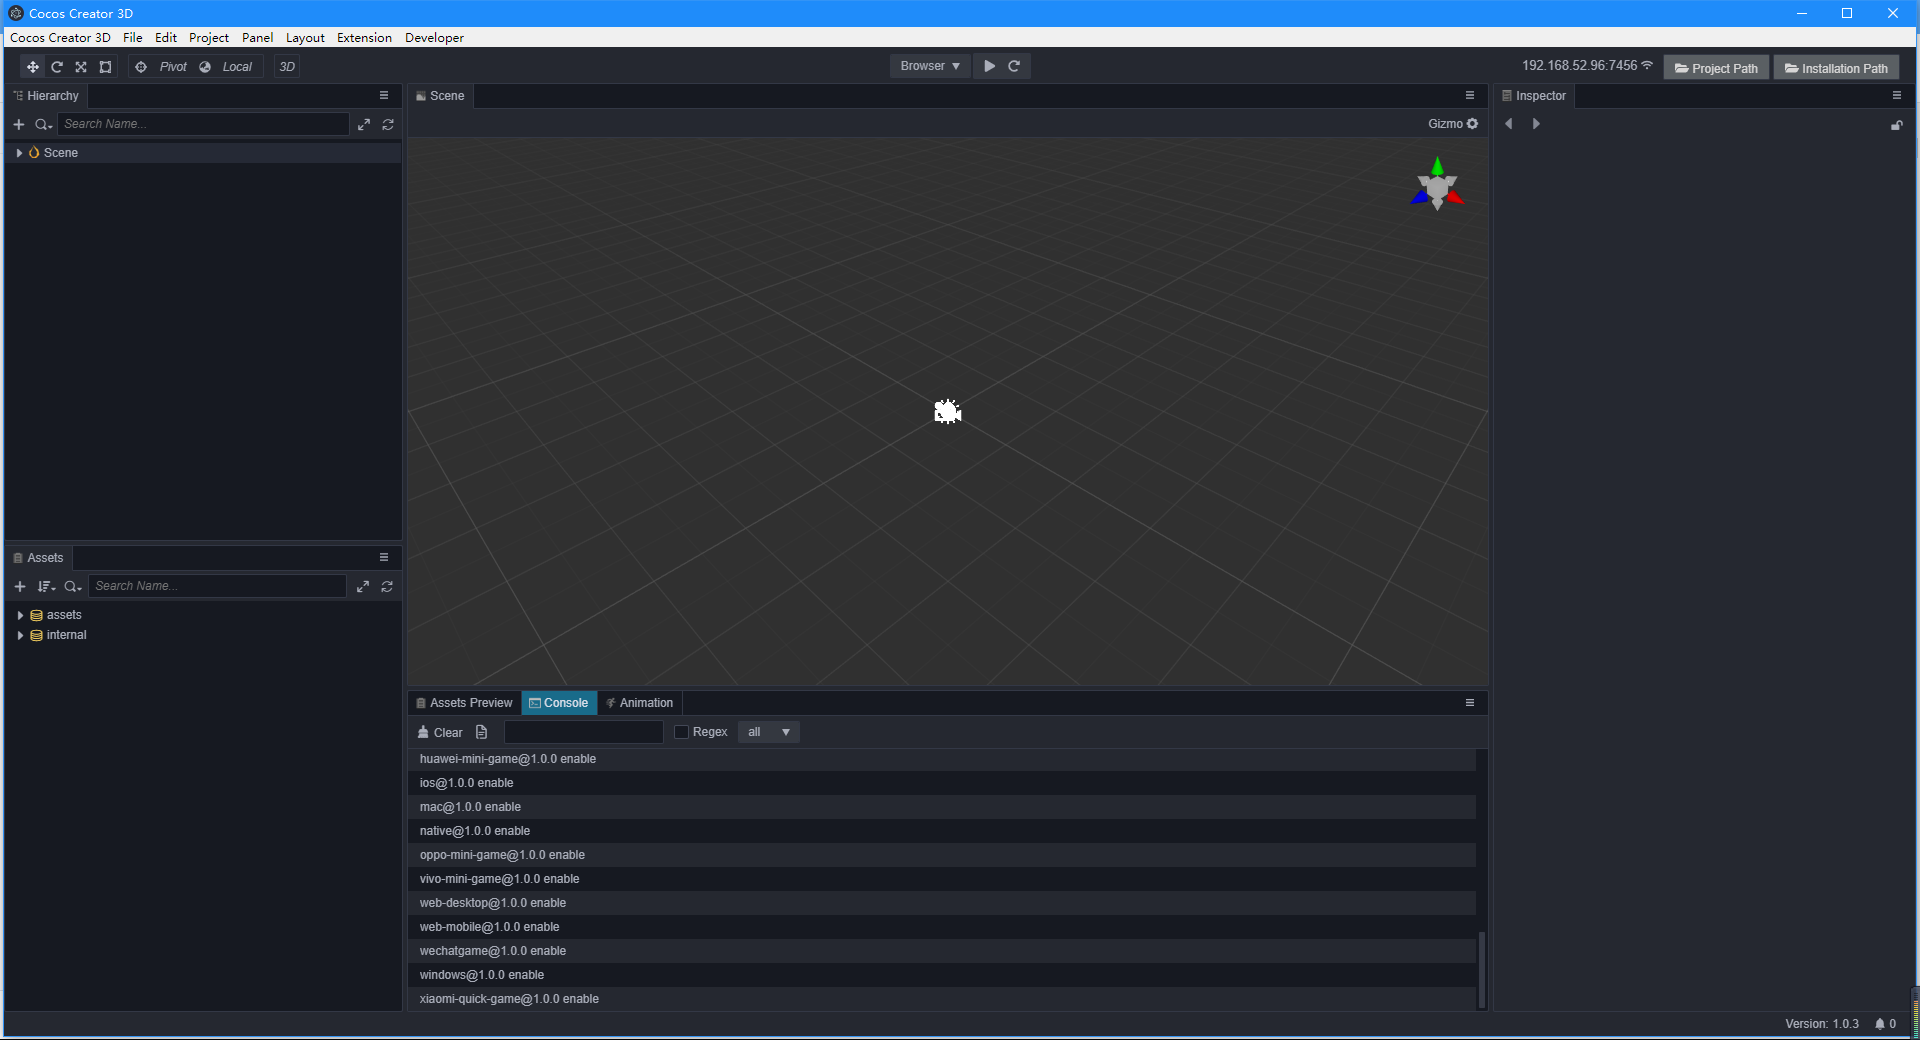This screenshot has height=1040, width=1920.
Task: Open the log level 'all' dropdown
Action: click(x=768, y=732)
